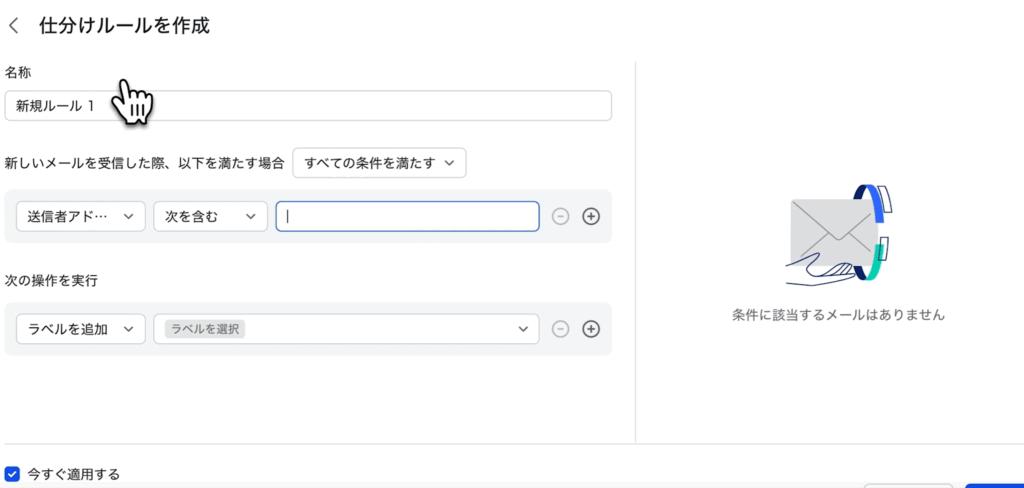Viewport: 1024px width, 488px height.
Task: Click the 新しいメールを受信した際 condition label
Action: coord(146,163)
